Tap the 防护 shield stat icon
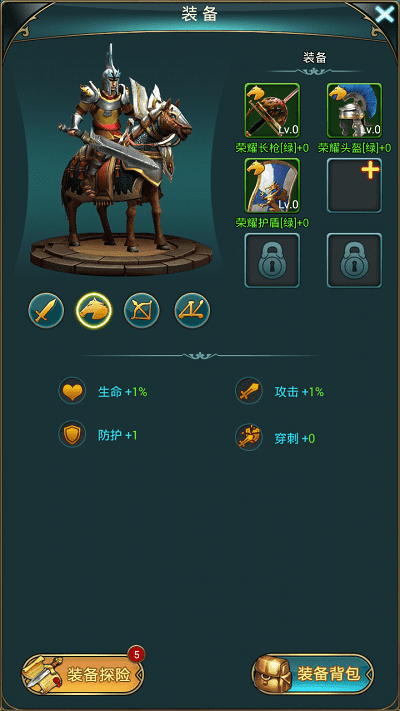400x711 pixels. click(x=72, y=434)
